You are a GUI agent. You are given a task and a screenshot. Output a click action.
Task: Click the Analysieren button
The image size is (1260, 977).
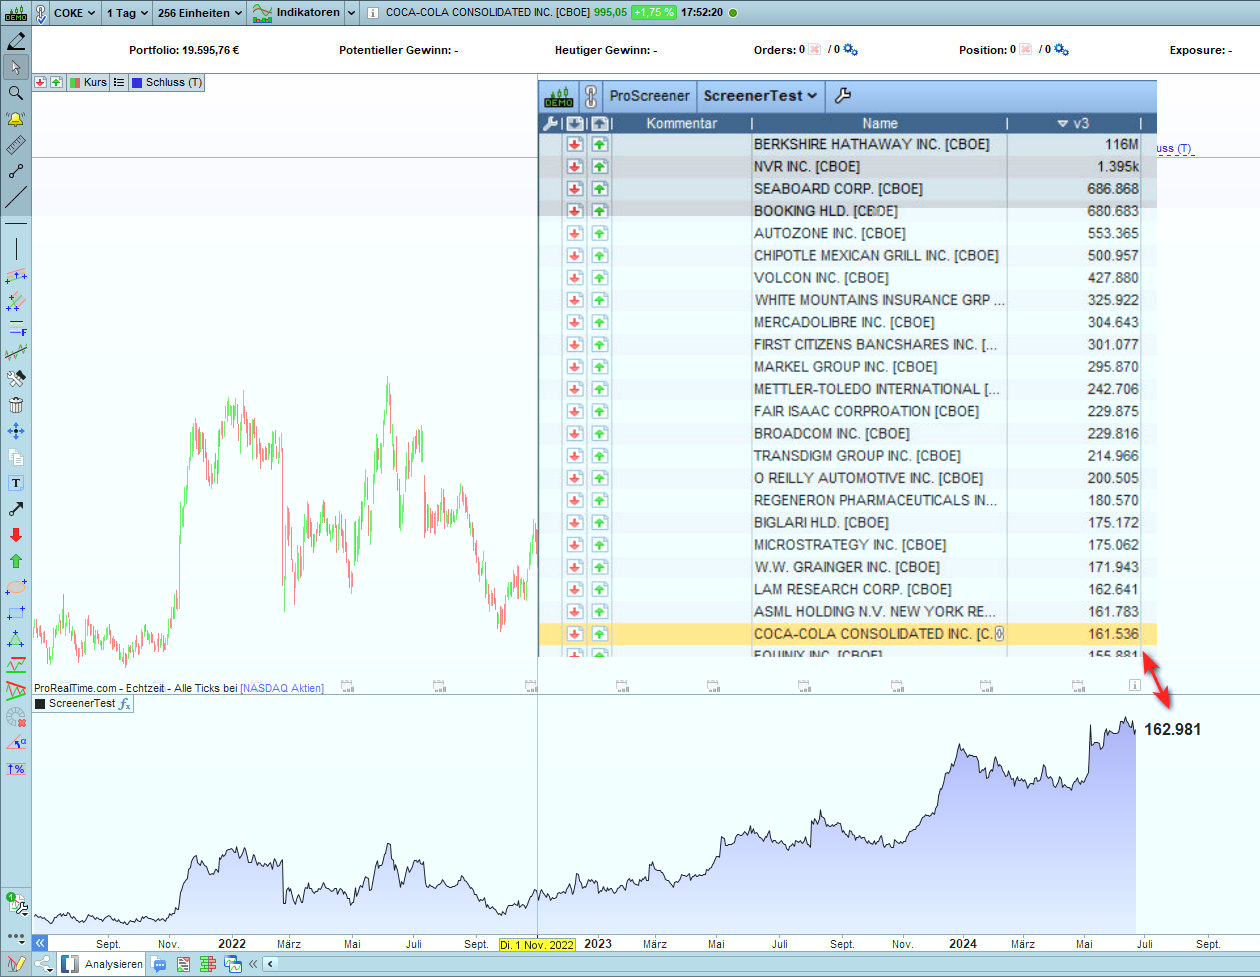pyautogui.click(x=103, y=964)
